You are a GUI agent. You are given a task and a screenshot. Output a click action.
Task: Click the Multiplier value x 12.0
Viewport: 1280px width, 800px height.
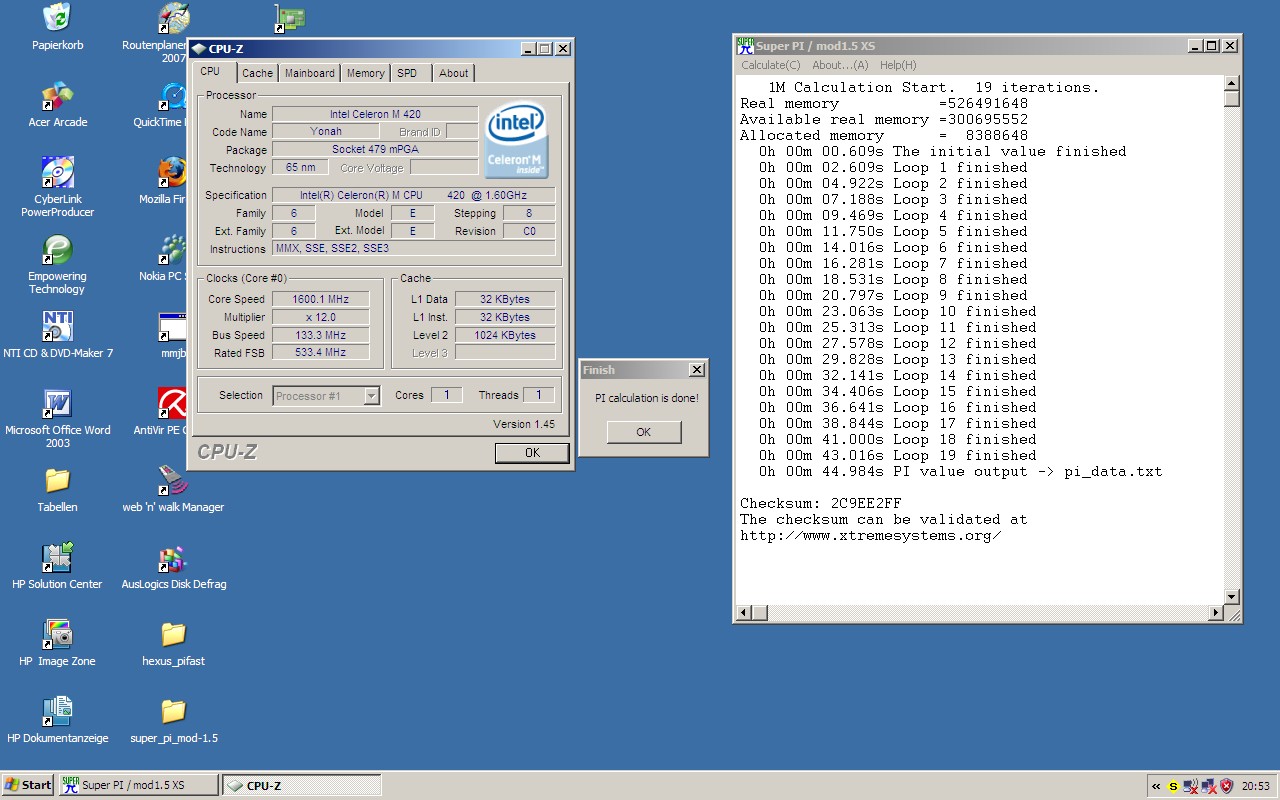(x=321, y=317)
